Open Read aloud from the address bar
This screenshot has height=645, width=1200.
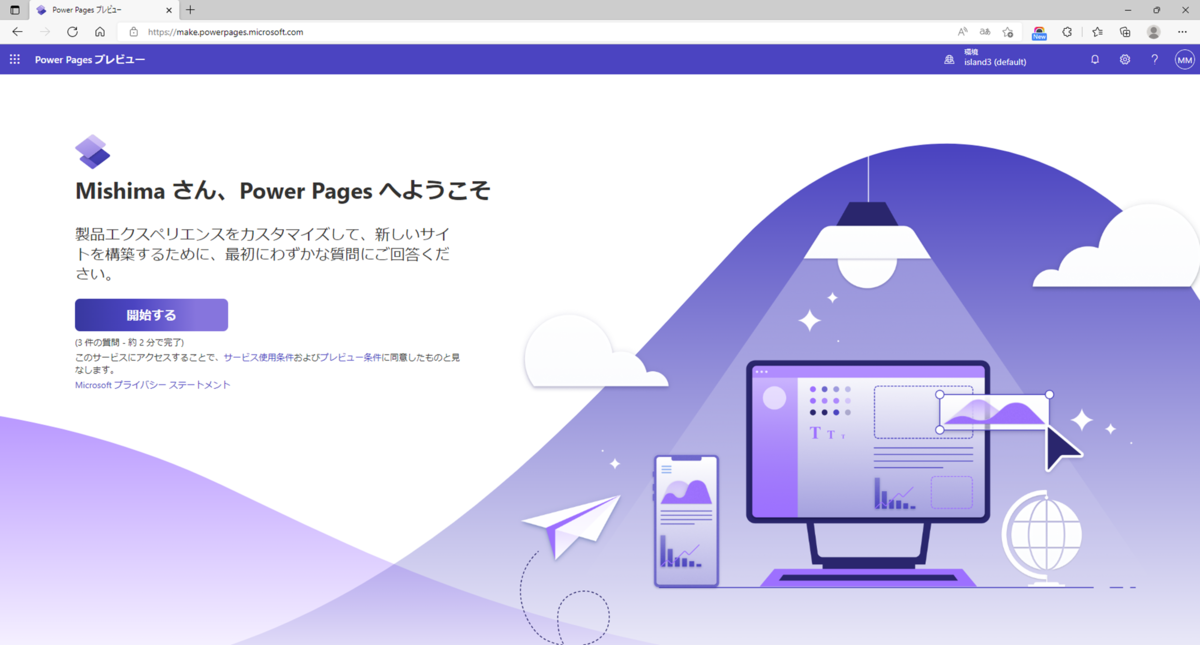click(962, 32)
